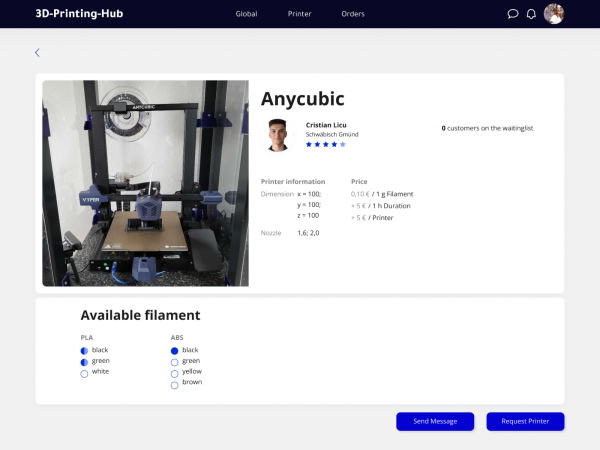Viewport: 600px width, 450px height.
Task: Select ABS yellow filament
Action: [174, 373]
